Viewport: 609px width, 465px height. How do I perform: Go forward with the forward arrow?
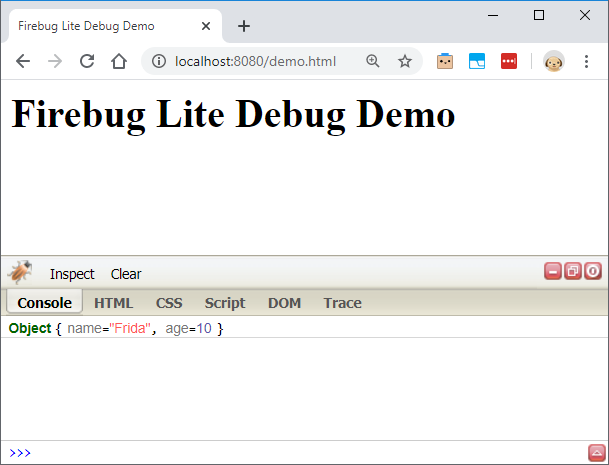pos(55,61)
